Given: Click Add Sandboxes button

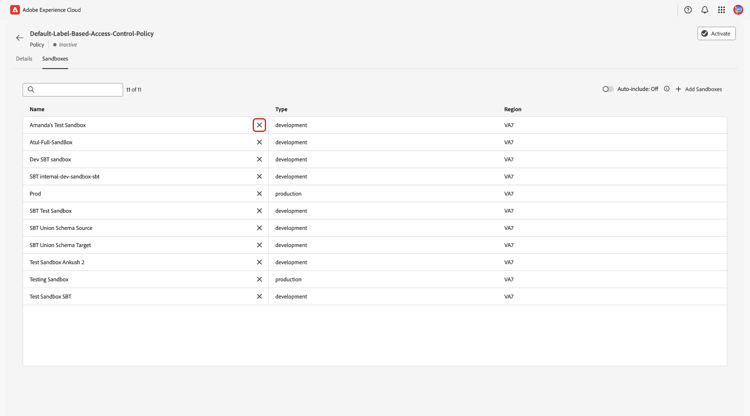Looking at the screenshot, I should pos(699,89).
